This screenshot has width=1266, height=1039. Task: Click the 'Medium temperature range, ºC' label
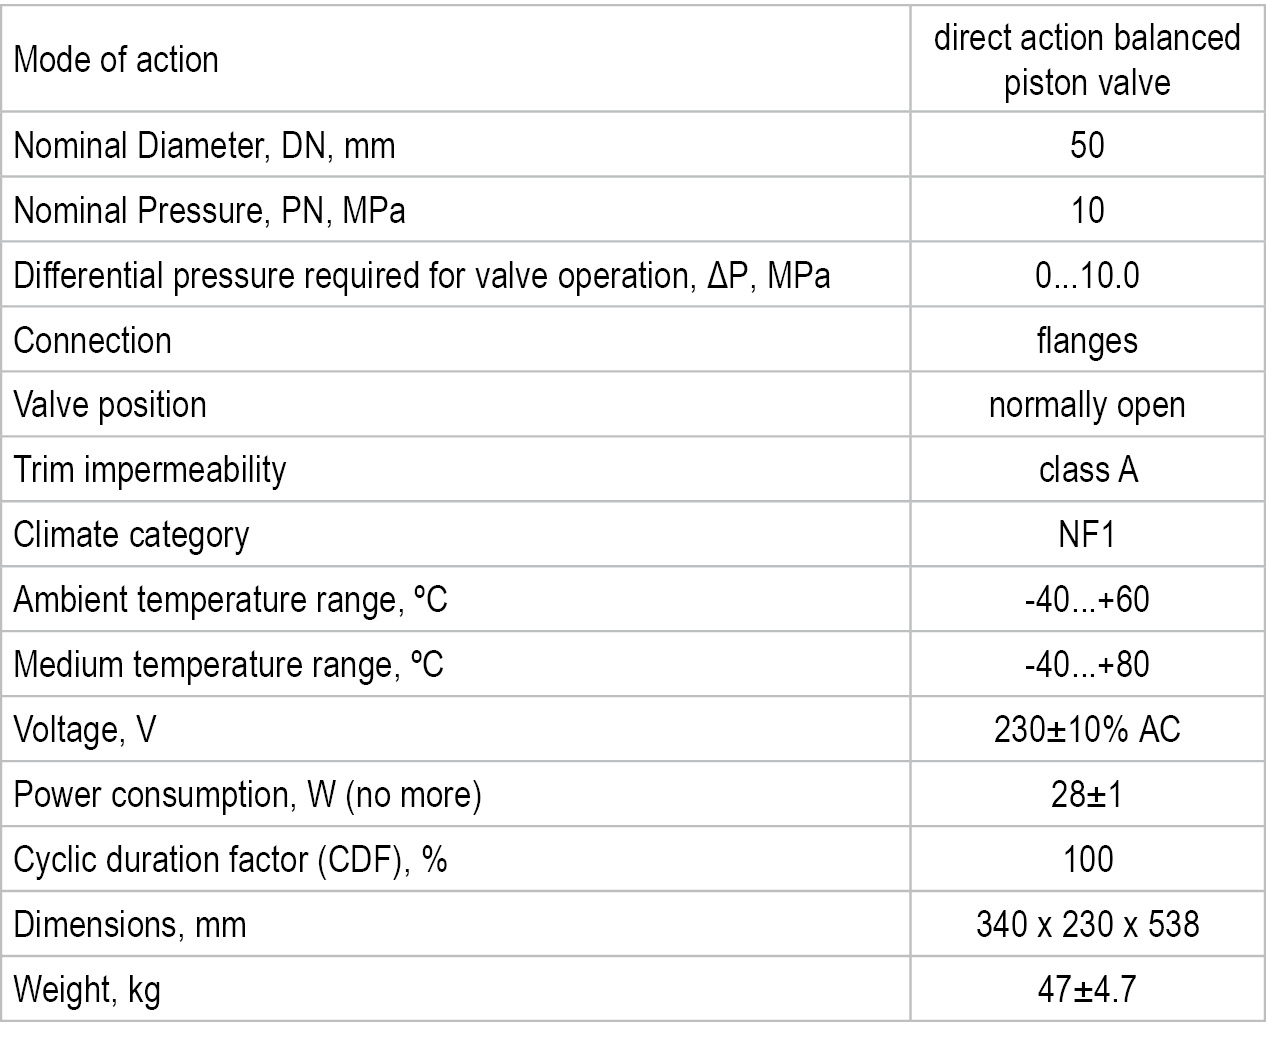click(x=228, y=664)
